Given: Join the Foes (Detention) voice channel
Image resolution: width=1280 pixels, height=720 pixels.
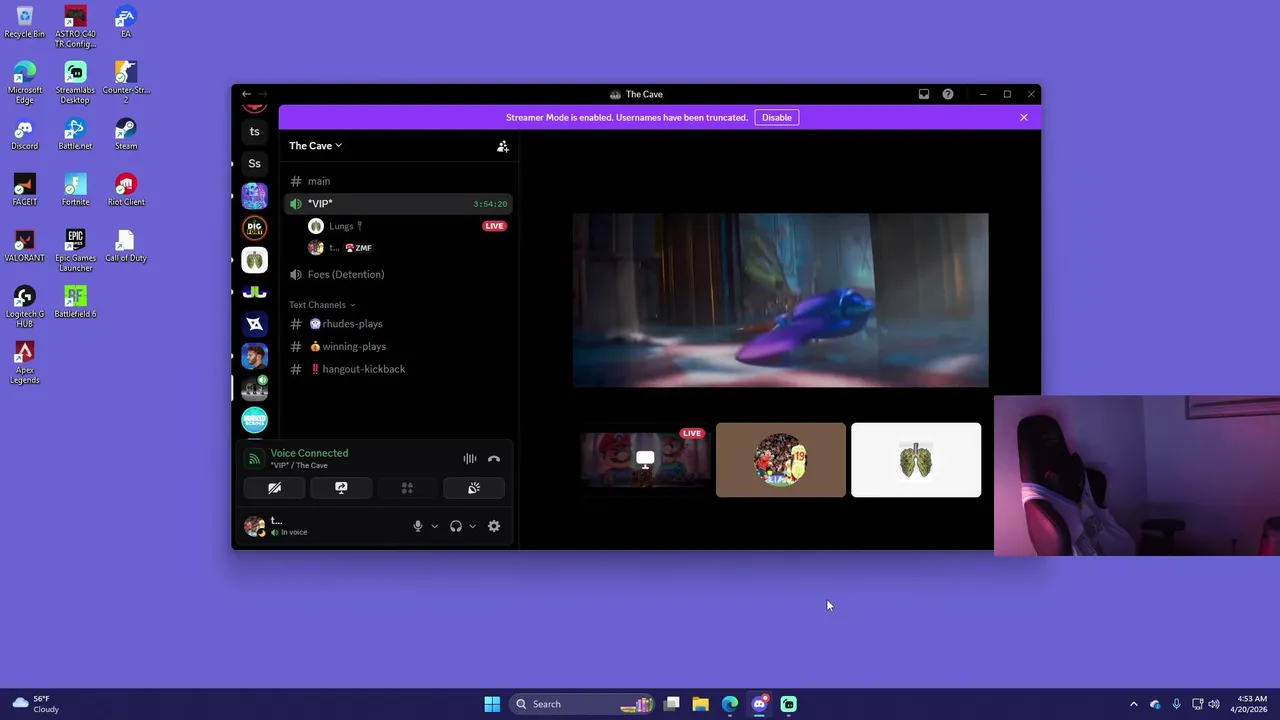Looking at the screenshot, I should pyautogui.click(x=398, y=274).
